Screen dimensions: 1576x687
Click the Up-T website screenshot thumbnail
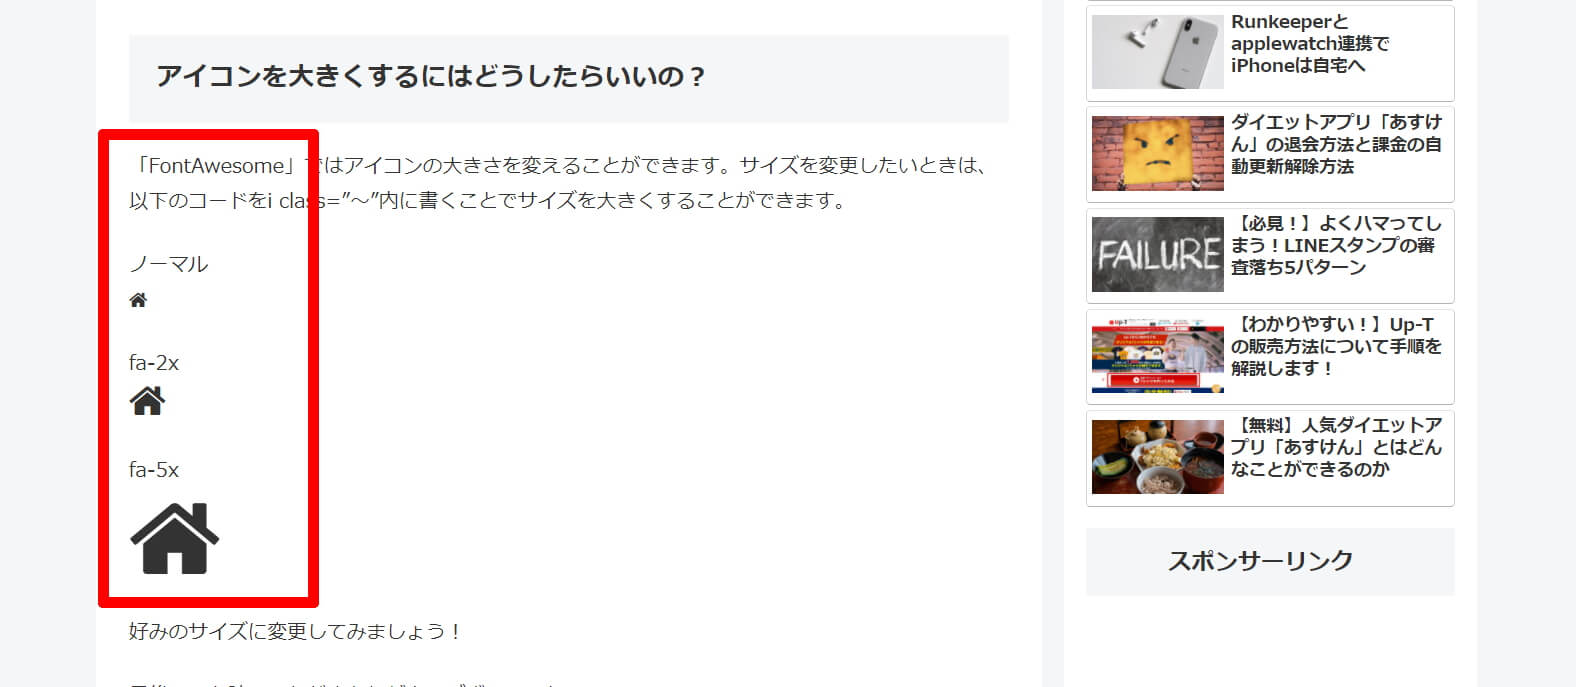1157,356
